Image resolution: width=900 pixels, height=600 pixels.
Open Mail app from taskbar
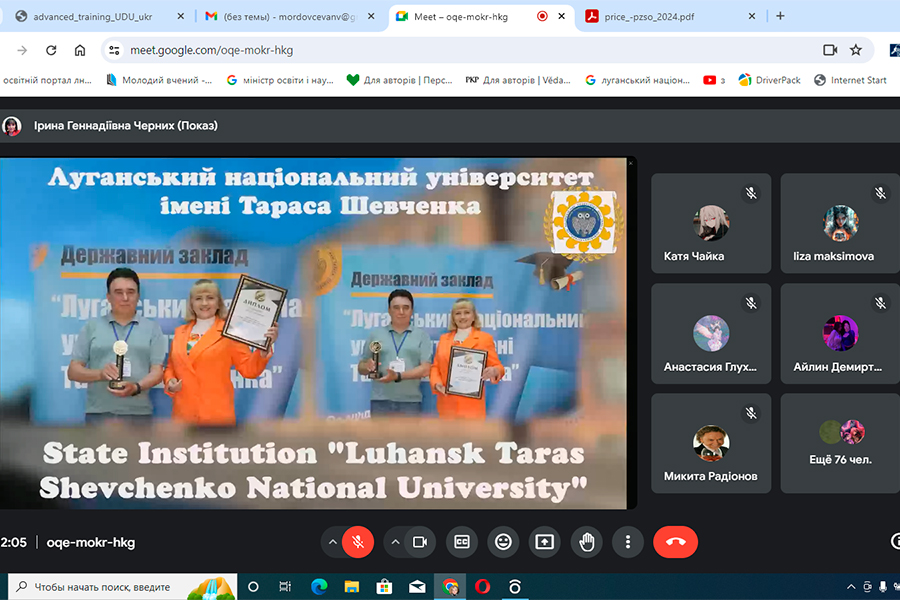(417, 587)
